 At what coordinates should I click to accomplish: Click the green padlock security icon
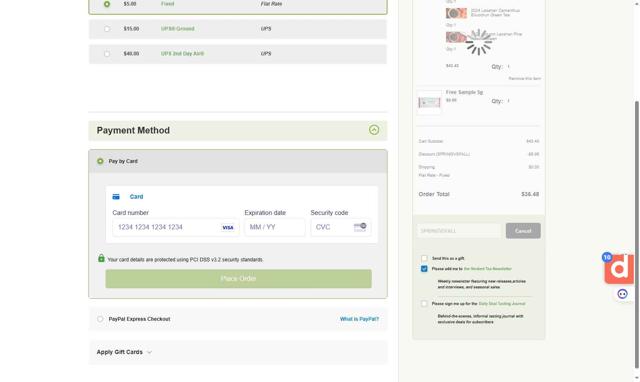coord(101,258)
